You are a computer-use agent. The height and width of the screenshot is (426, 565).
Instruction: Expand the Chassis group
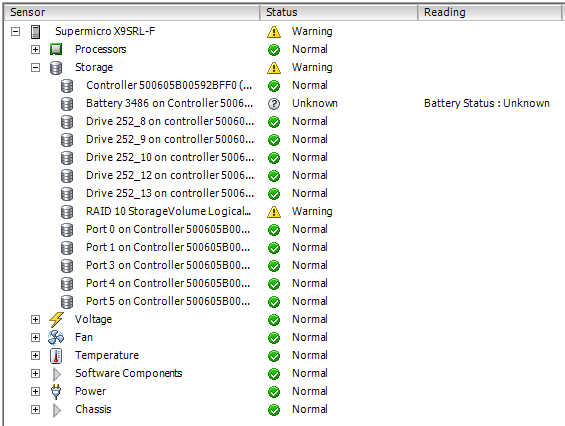pyautogui.click(x=35, y=409)
